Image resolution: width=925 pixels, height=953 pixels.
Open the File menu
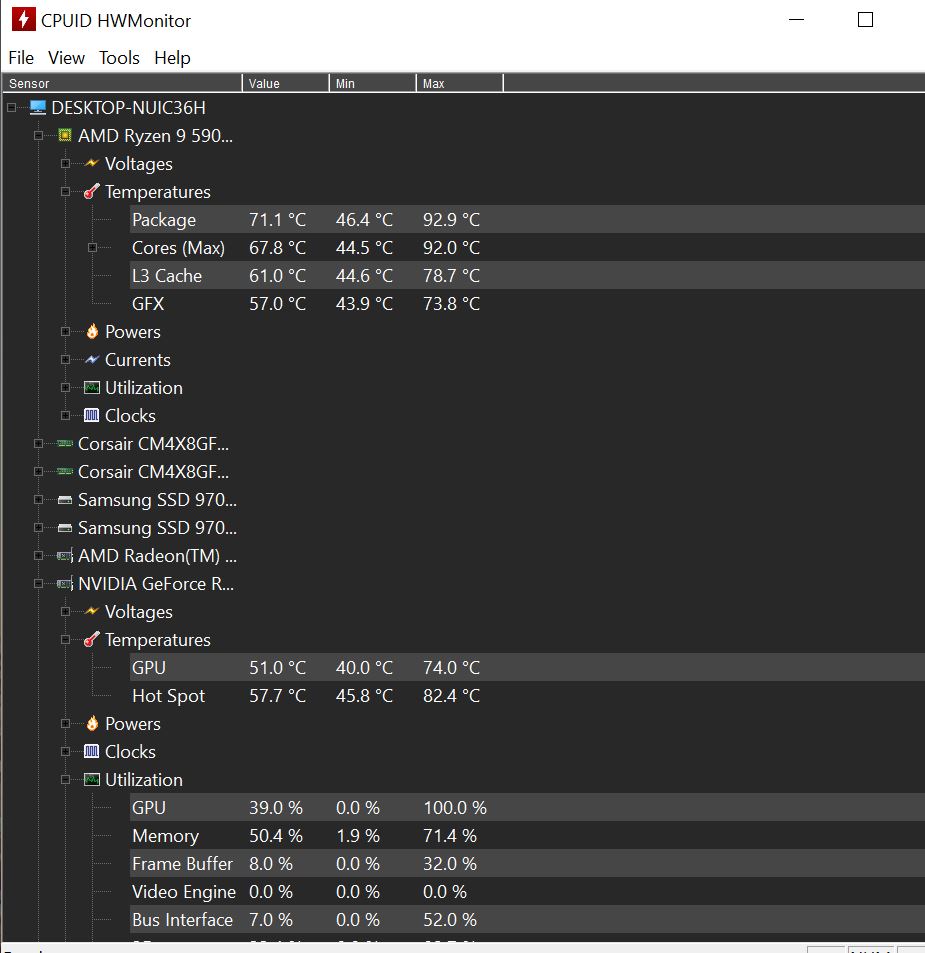[x=21, y=58]
